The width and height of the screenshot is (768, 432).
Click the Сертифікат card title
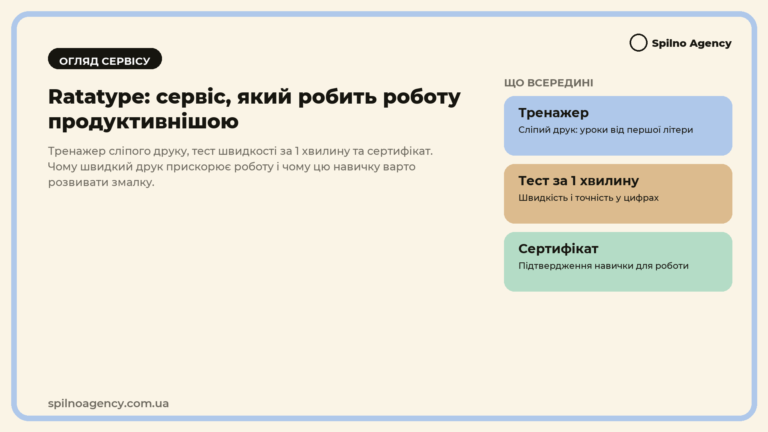coord(558,249)
